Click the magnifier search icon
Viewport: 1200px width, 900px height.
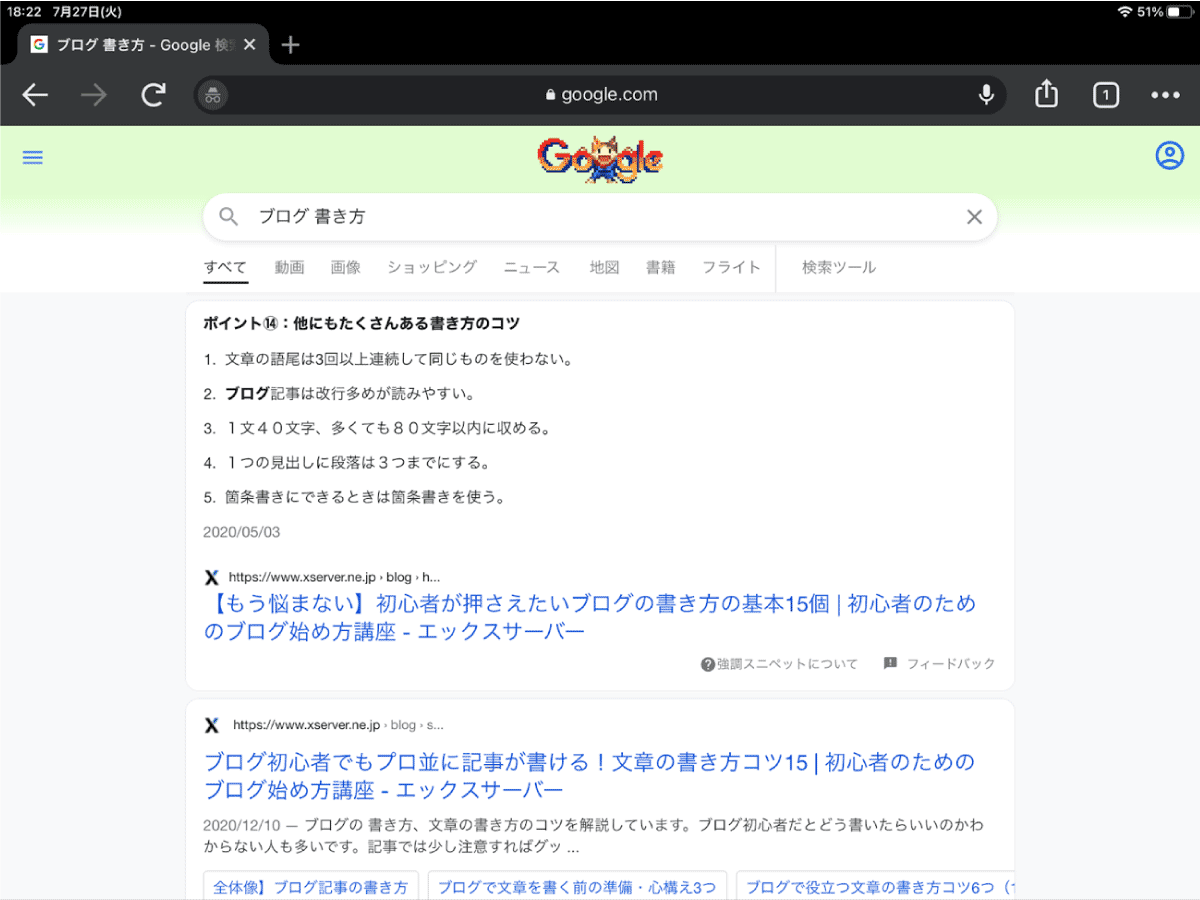(x=229, y=217)
